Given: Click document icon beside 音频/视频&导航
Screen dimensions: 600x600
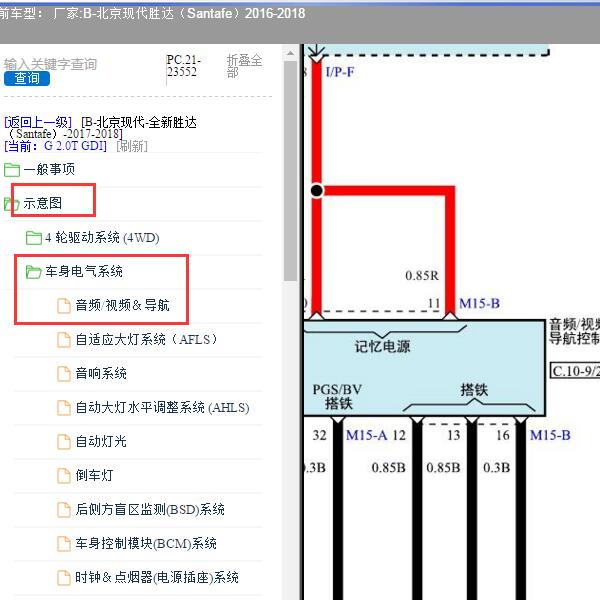Looking at the screenshot, I should pyautogui.click(x=64, y=306).
